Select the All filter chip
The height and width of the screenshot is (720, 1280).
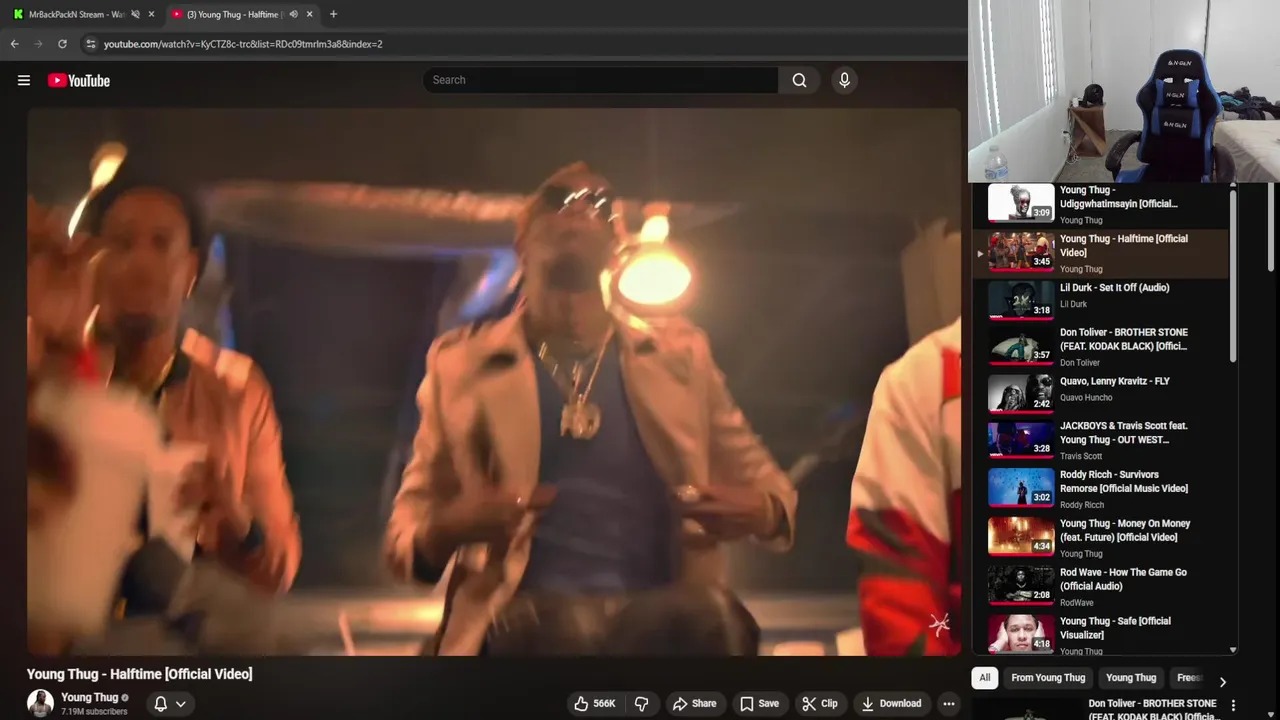pyautogui.click(x=985, y=677)
